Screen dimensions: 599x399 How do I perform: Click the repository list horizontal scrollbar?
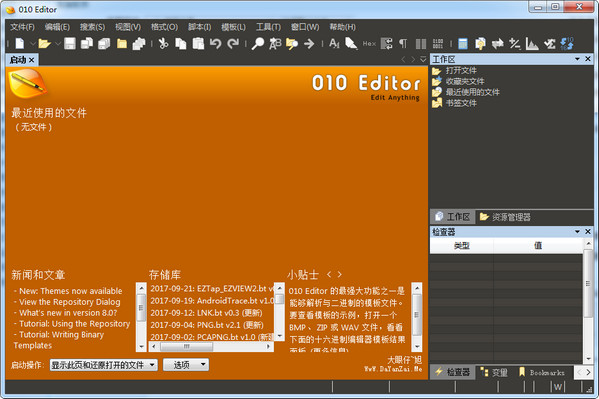[211, 346]
